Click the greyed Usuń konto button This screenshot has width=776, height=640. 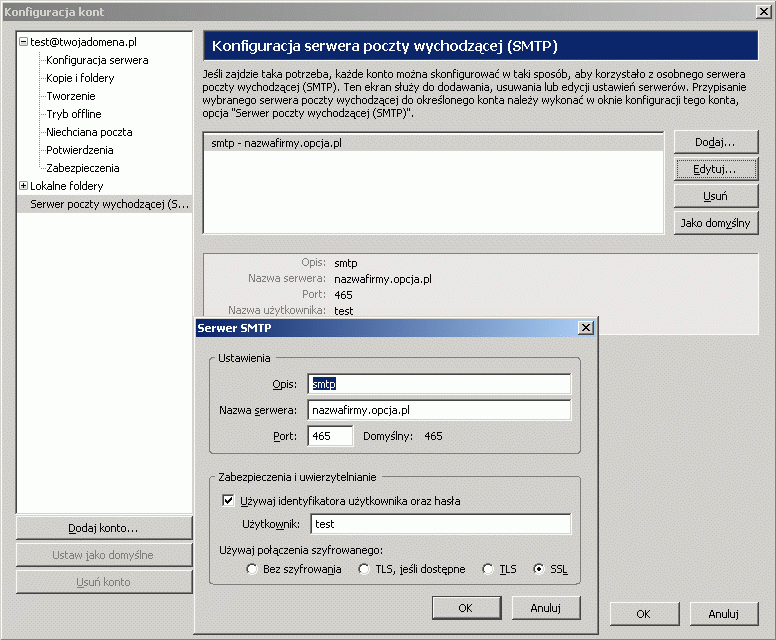(104, 582)
